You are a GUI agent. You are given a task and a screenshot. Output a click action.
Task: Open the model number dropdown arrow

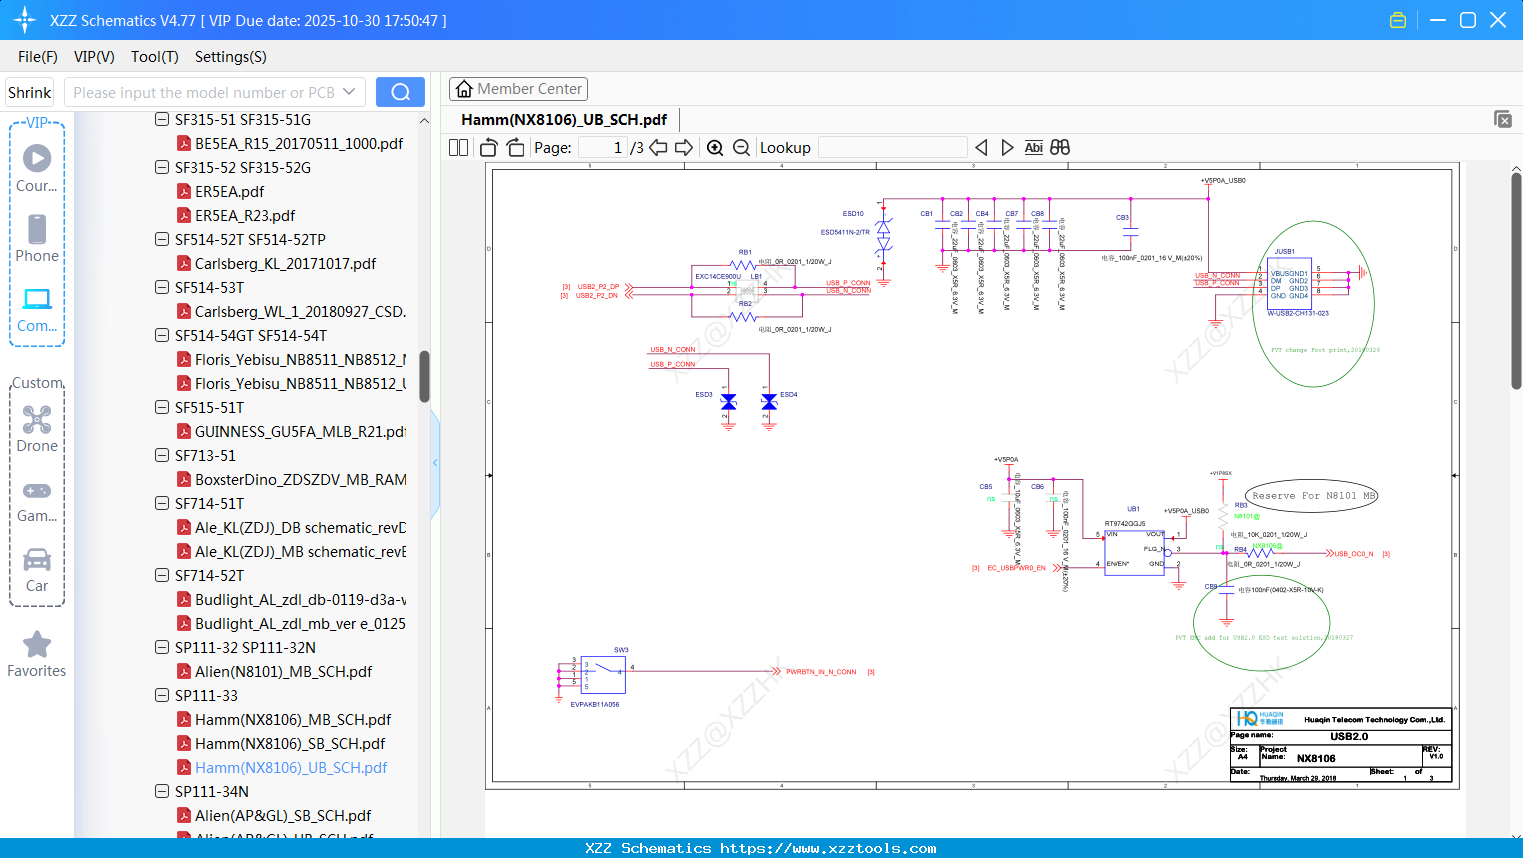coord(349,92)
